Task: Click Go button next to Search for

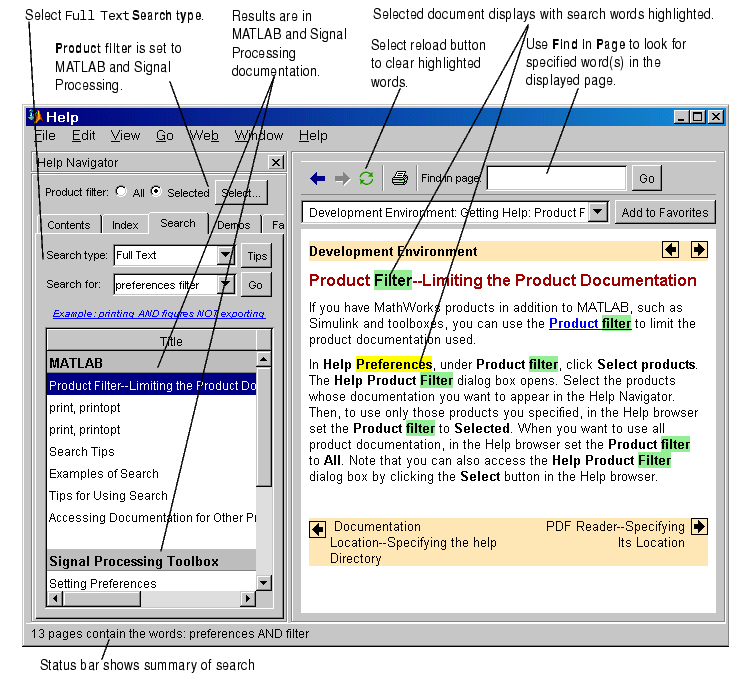Action: (x=255, y=285)
